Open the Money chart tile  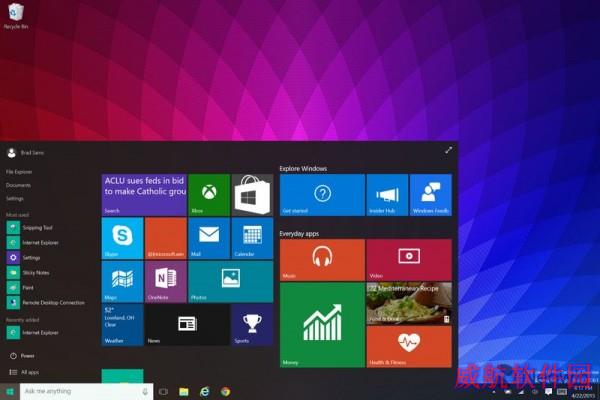pyautogui.click(x=322, y=325)
